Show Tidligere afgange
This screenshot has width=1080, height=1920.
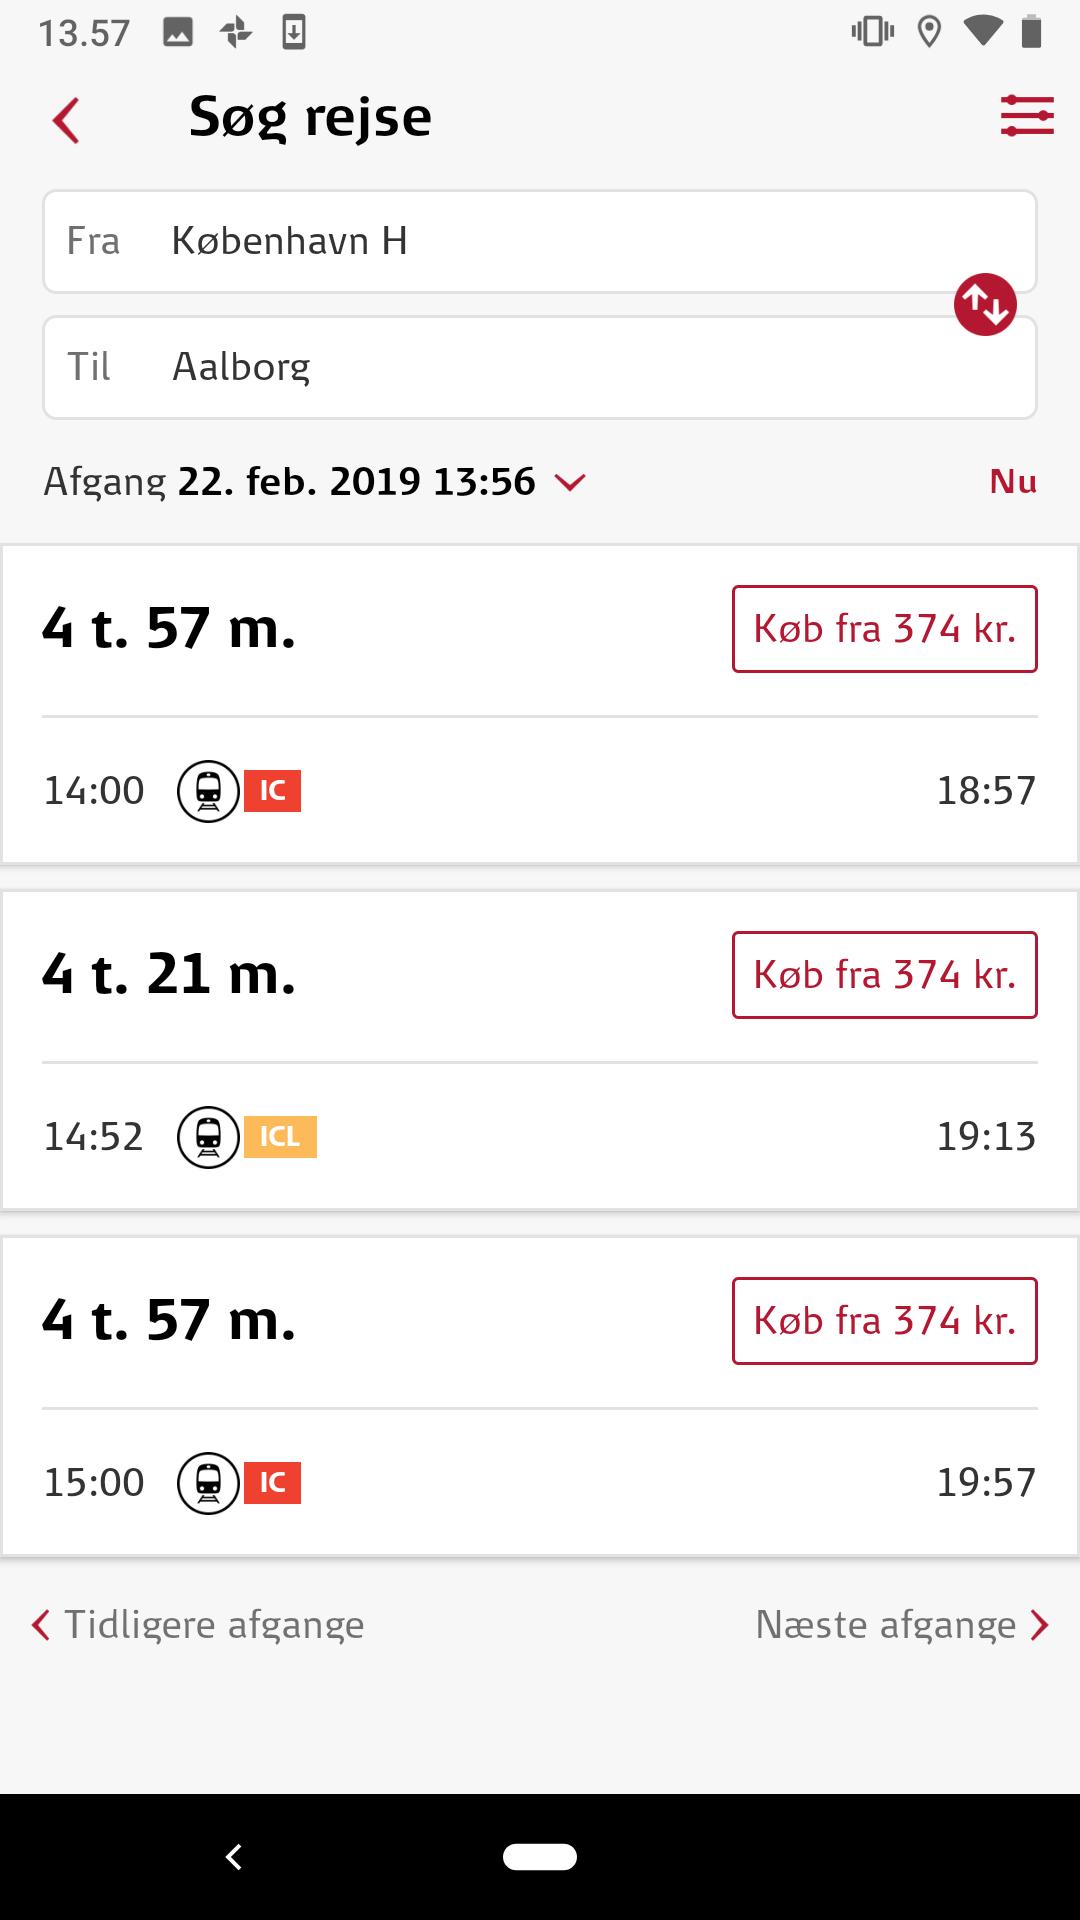(x=200, y=1625)
